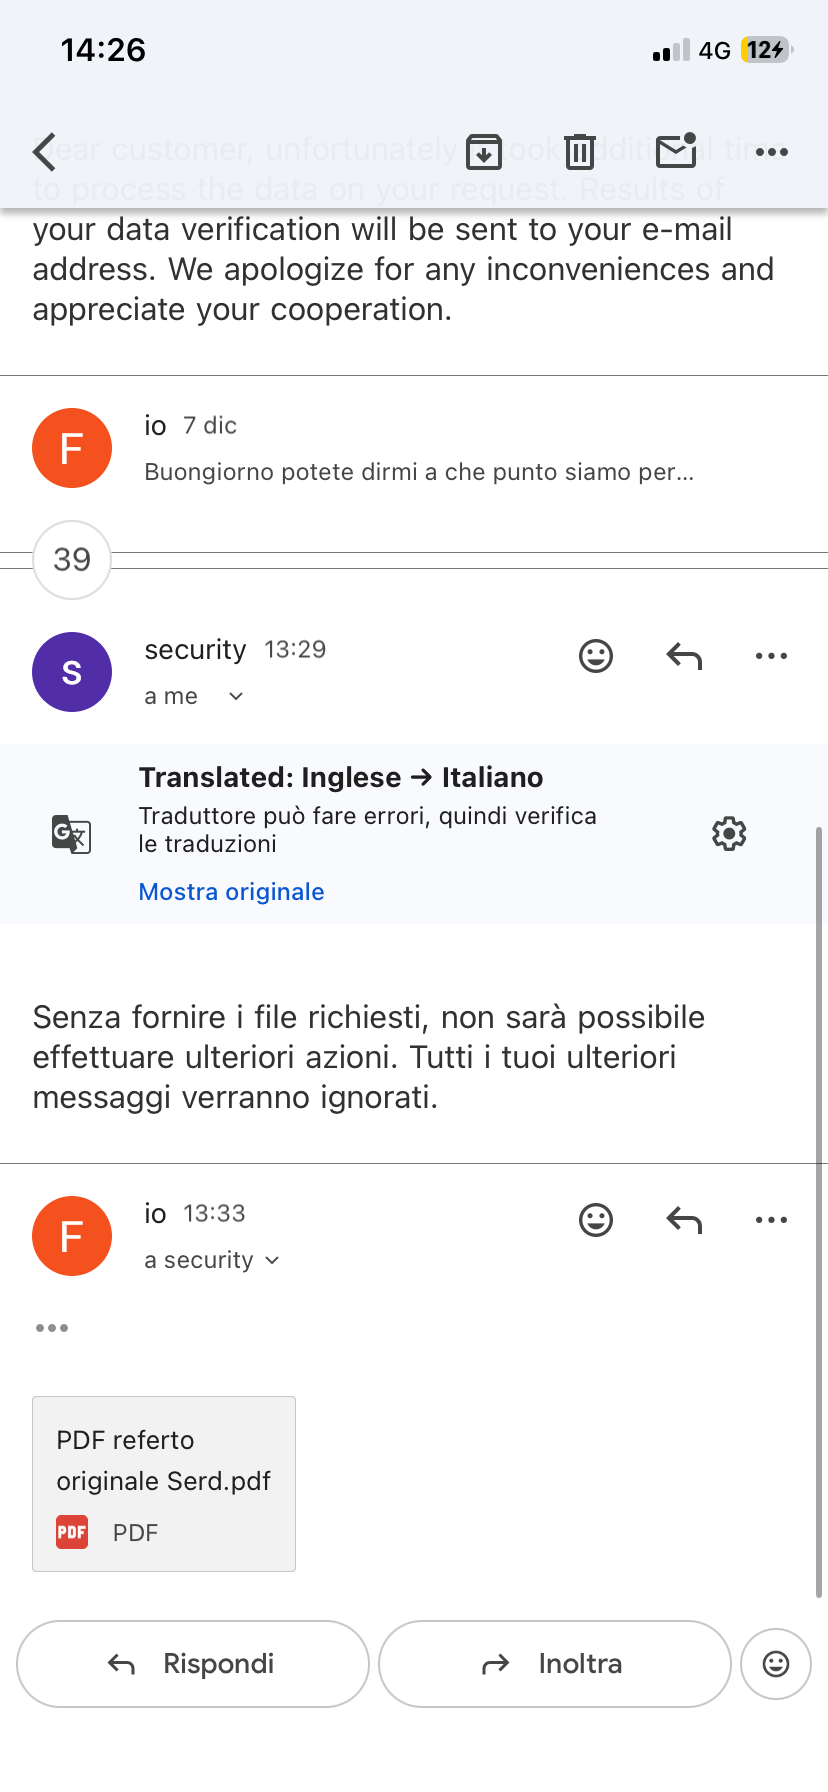Open collapsed message from 7 dic
This screenshot has width=828, height=1792.
(418, 450)
